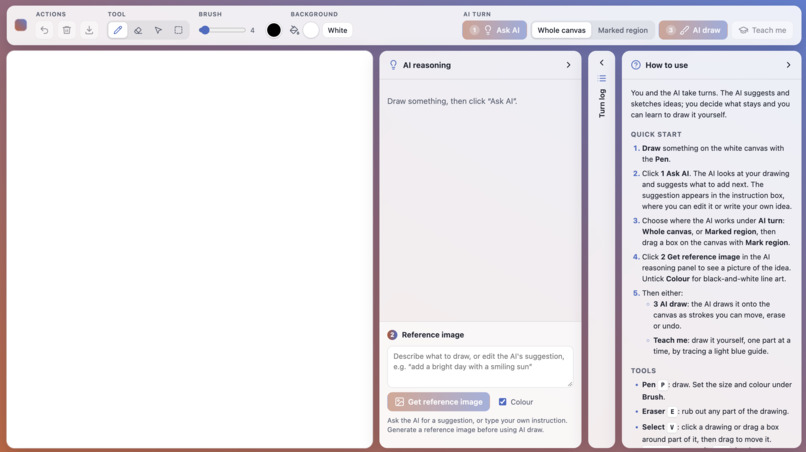806x452 pixels.
Task: Switch AI scope to Marked region
Action: (x=622, y=30)
